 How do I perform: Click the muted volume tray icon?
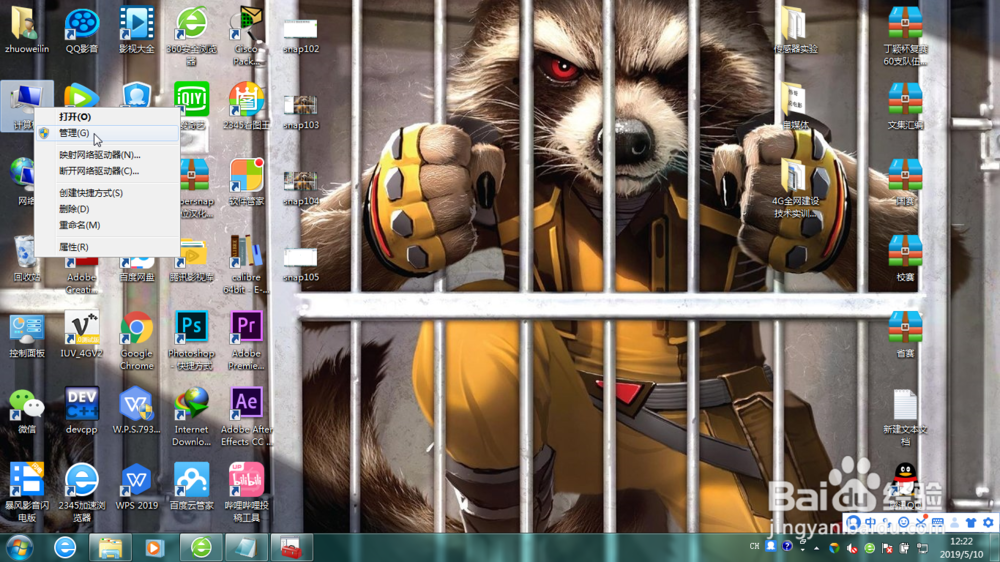coord(852,548)
